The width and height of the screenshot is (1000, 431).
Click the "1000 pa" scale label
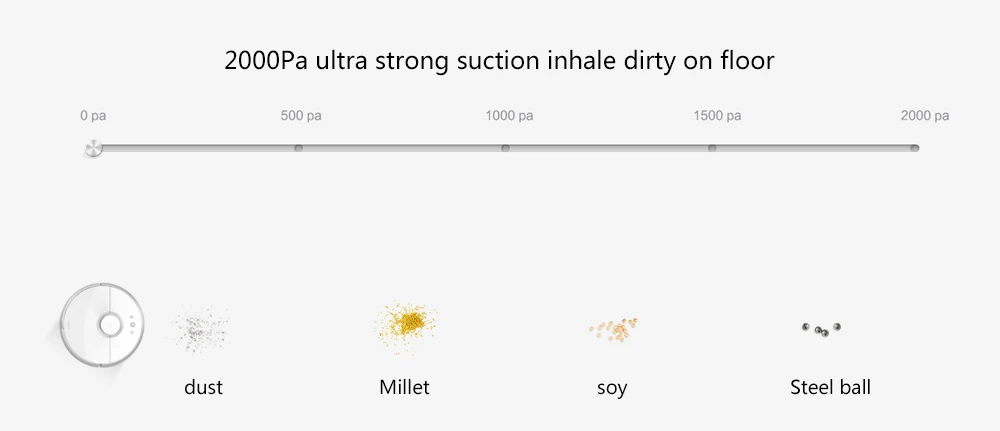(x=509, y=116)
